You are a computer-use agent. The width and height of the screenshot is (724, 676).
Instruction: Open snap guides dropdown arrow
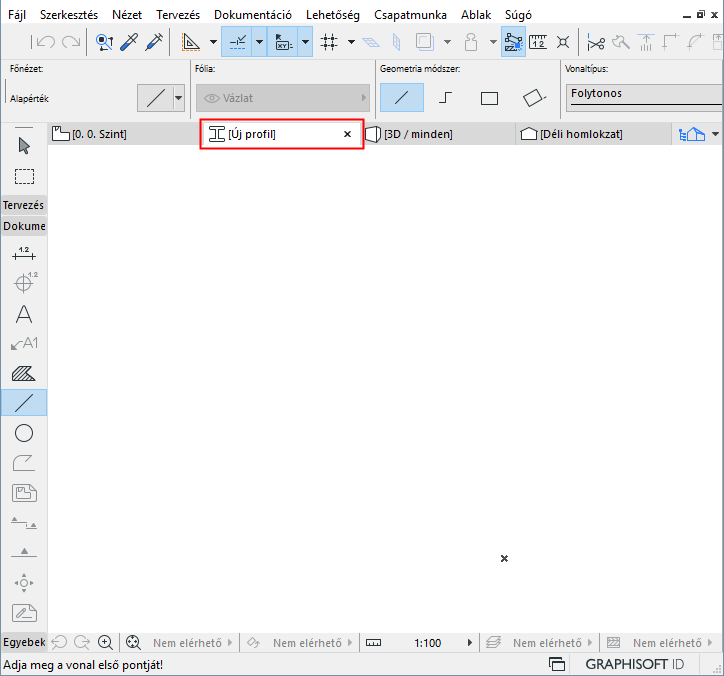click(x=259, y=42)
